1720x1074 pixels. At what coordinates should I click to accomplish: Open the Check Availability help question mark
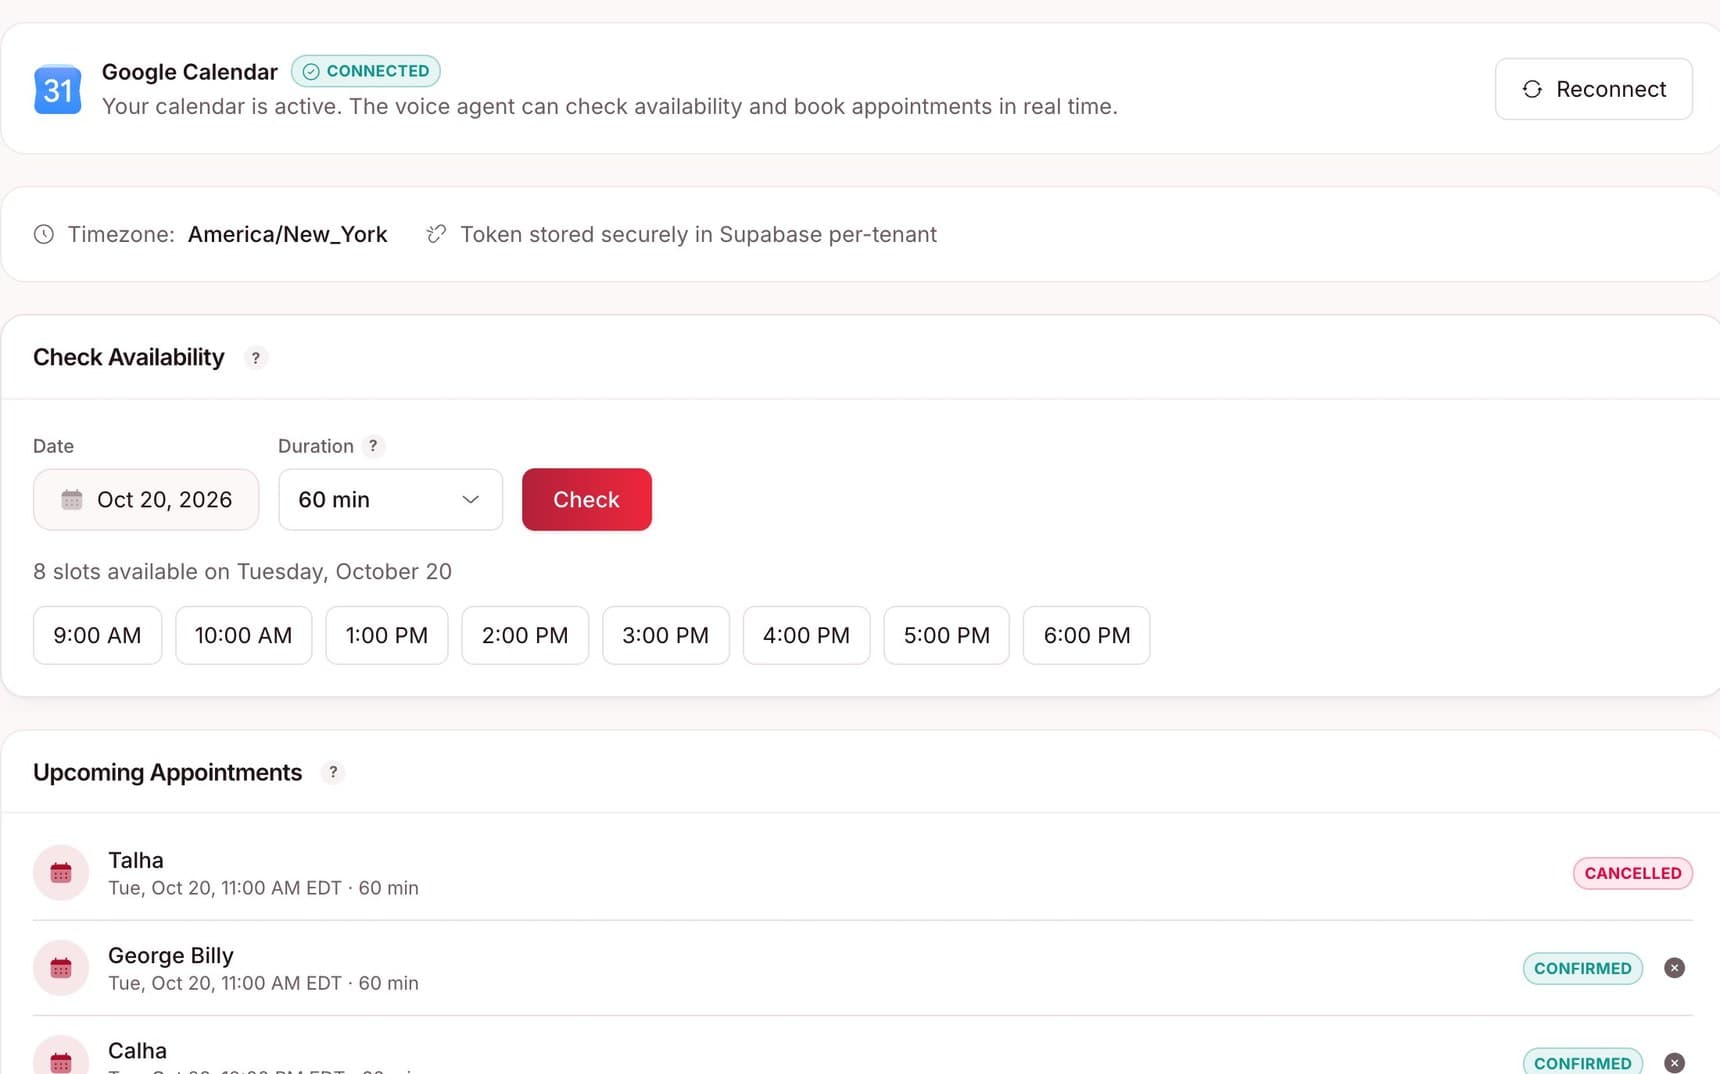point(256,358)
